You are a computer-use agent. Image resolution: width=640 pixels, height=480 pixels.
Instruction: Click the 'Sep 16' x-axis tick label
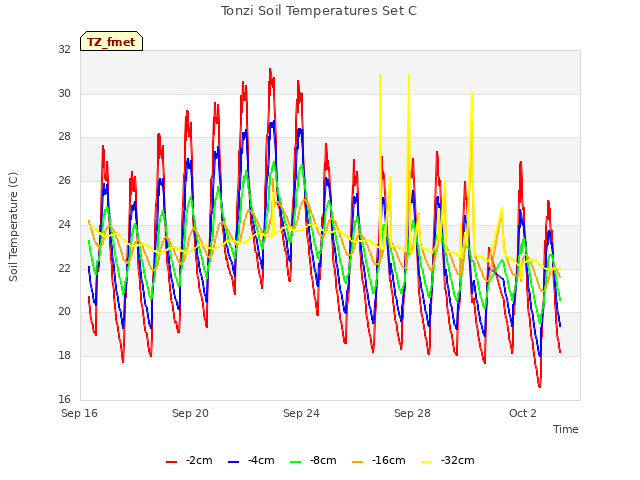pyautogui.click(x=80, y=413)
